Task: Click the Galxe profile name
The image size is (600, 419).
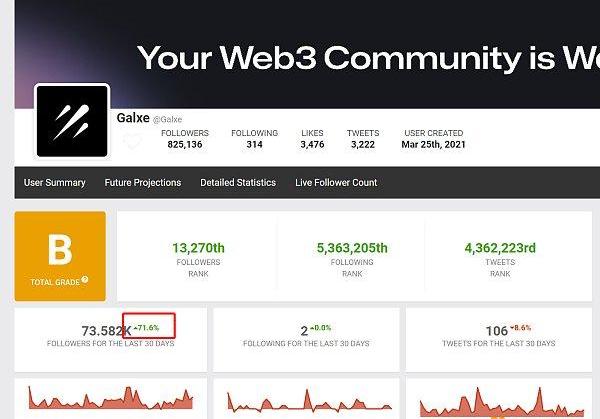Action: click(x=133, y=119)
